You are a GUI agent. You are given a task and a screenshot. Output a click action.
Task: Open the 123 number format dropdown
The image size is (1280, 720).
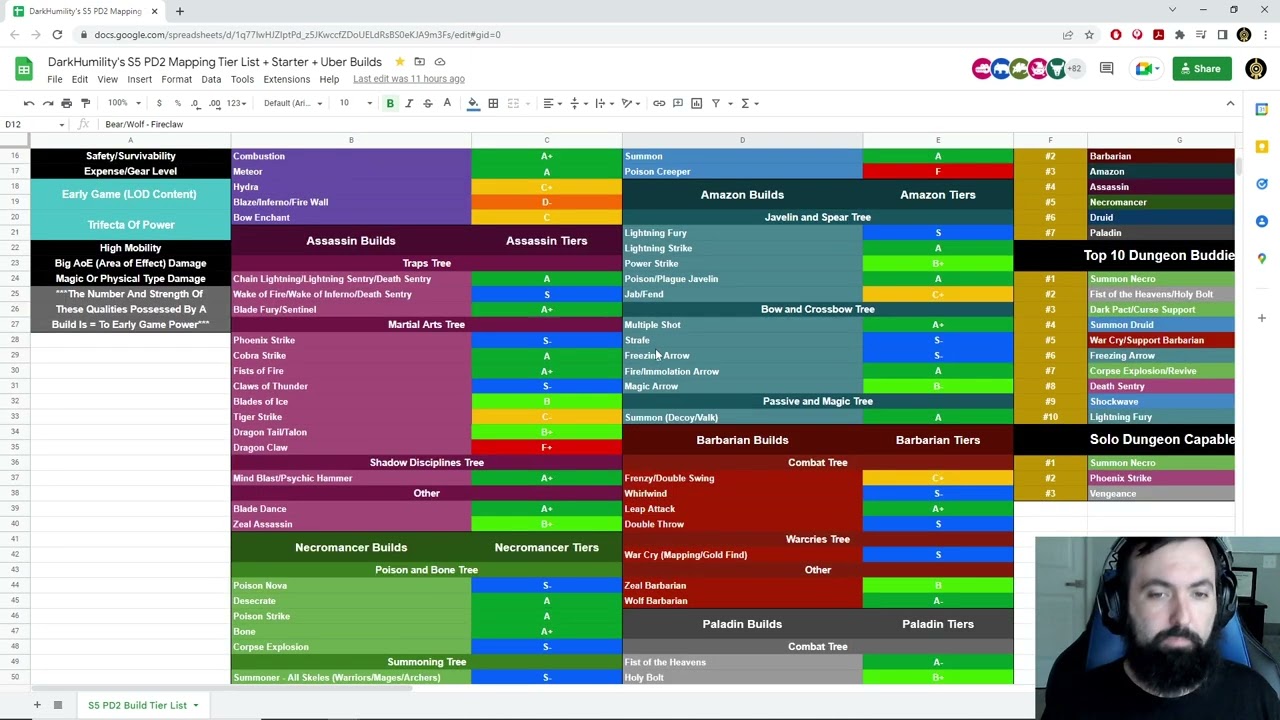(x=237, y=103)
